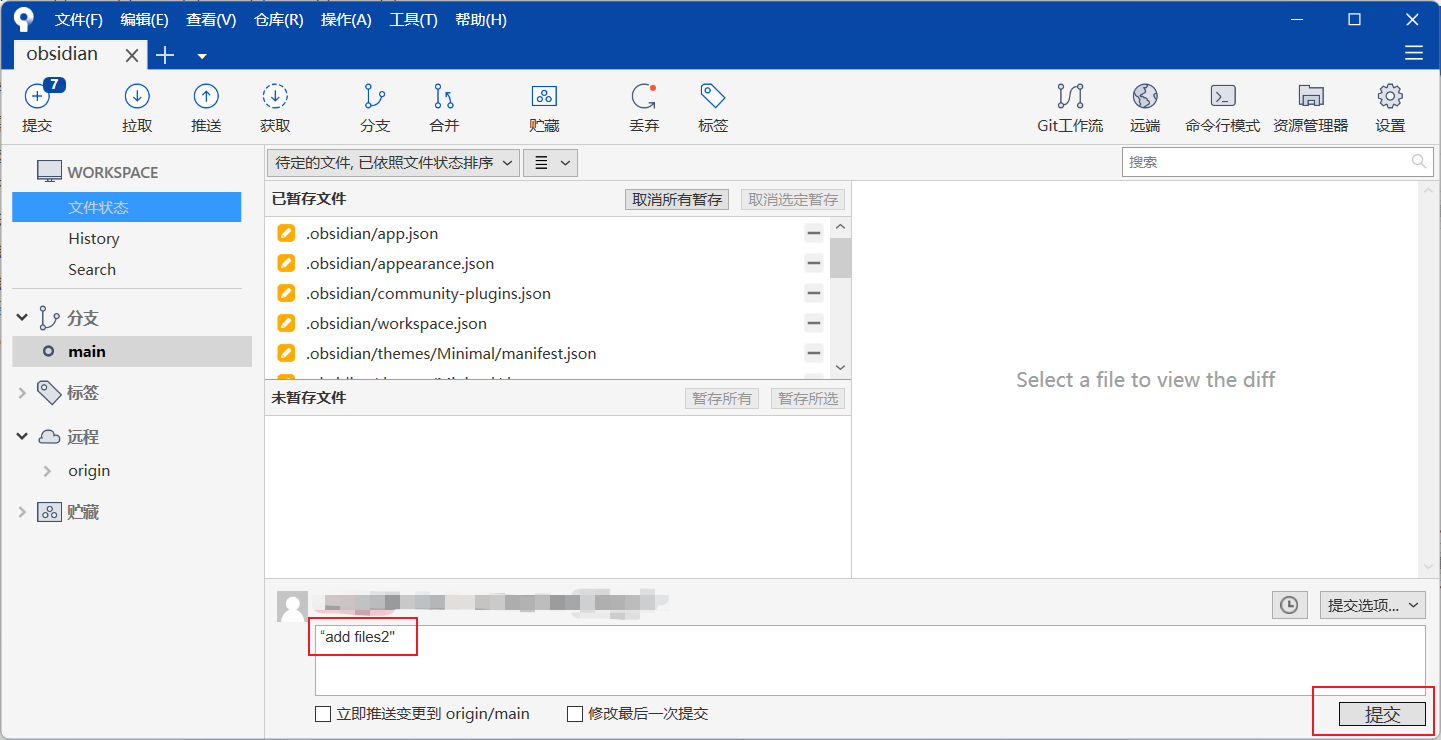Screen dimensions: 1441x740
Task: Click the 暂存所有 (stage all) button
Action: 722,398
